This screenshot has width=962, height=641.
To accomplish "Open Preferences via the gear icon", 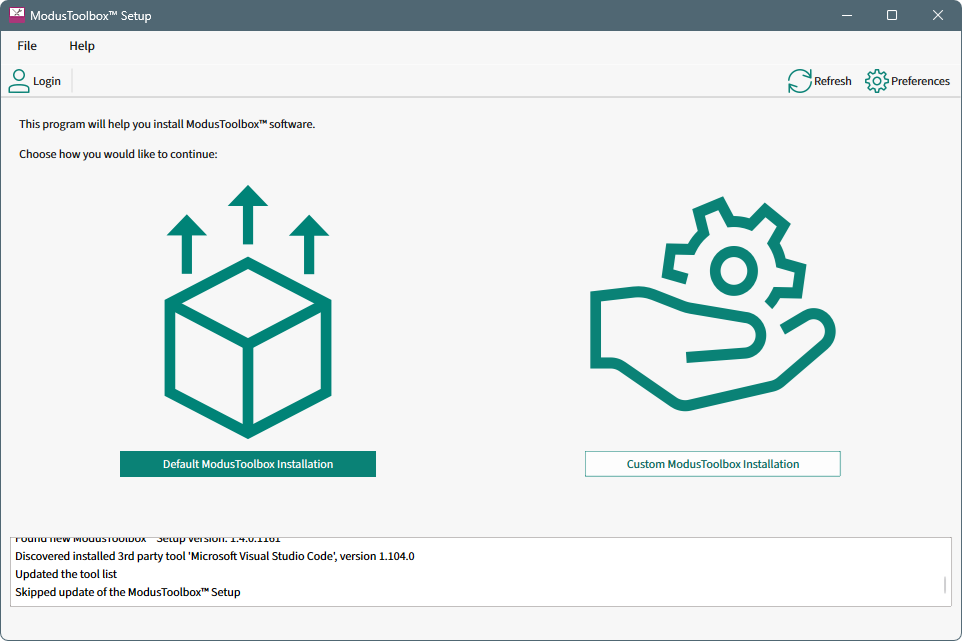I will [876, 81].
